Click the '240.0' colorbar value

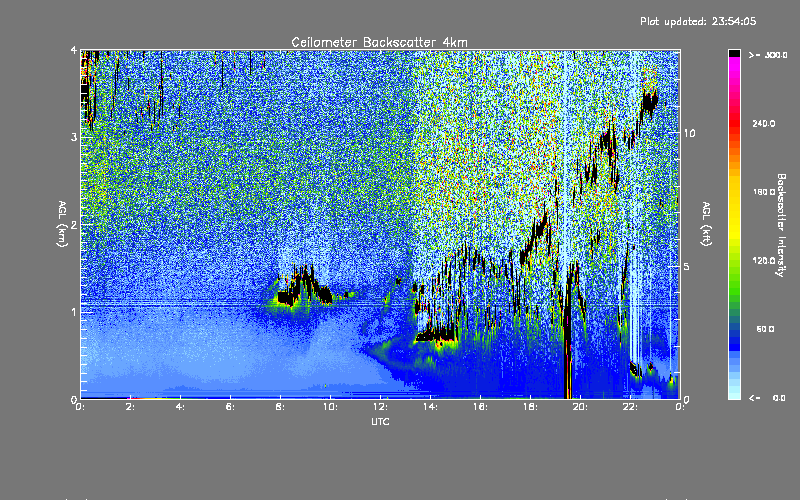coord(764,124)
